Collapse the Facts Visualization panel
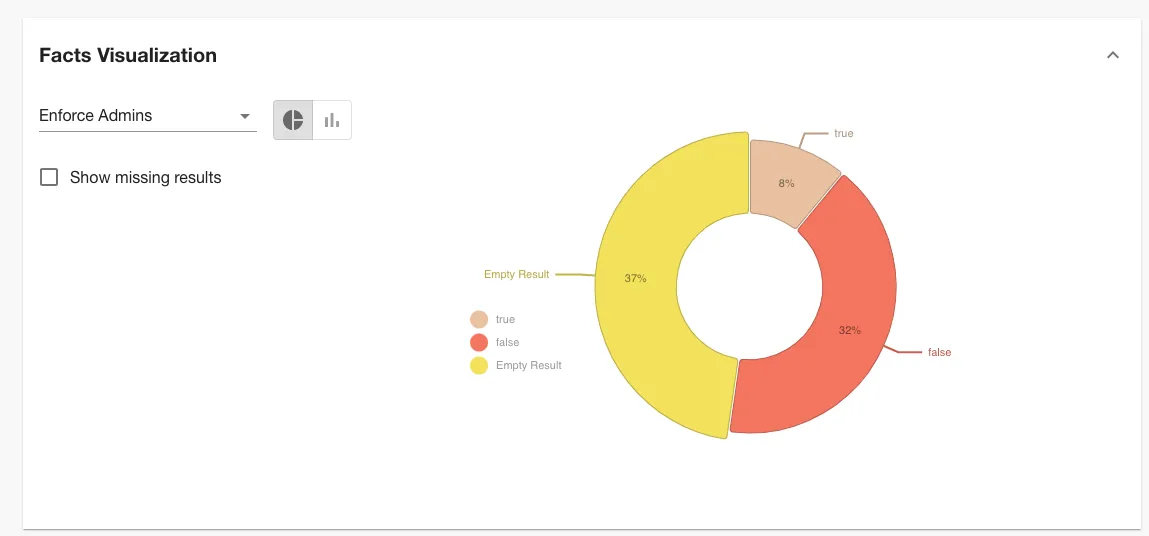 coord(1112,56)
